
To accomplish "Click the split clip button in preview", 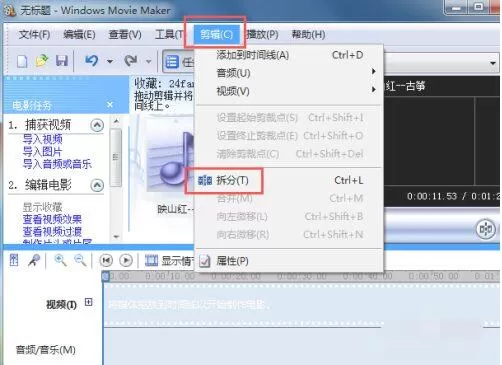I will pos(485,229).
